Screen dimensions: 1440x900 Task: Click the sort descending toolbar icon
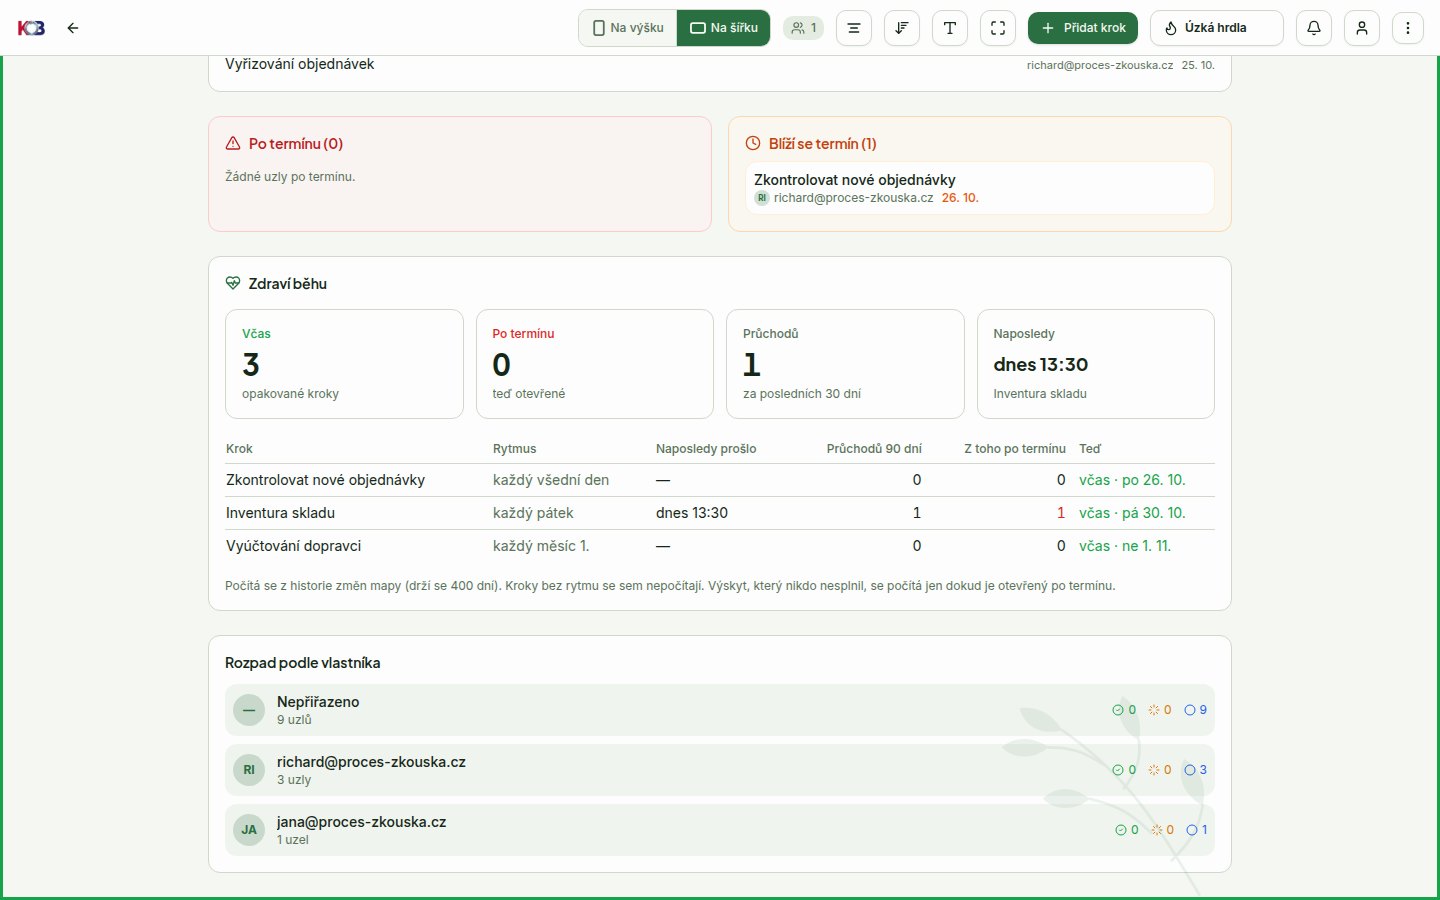point(902,28)
